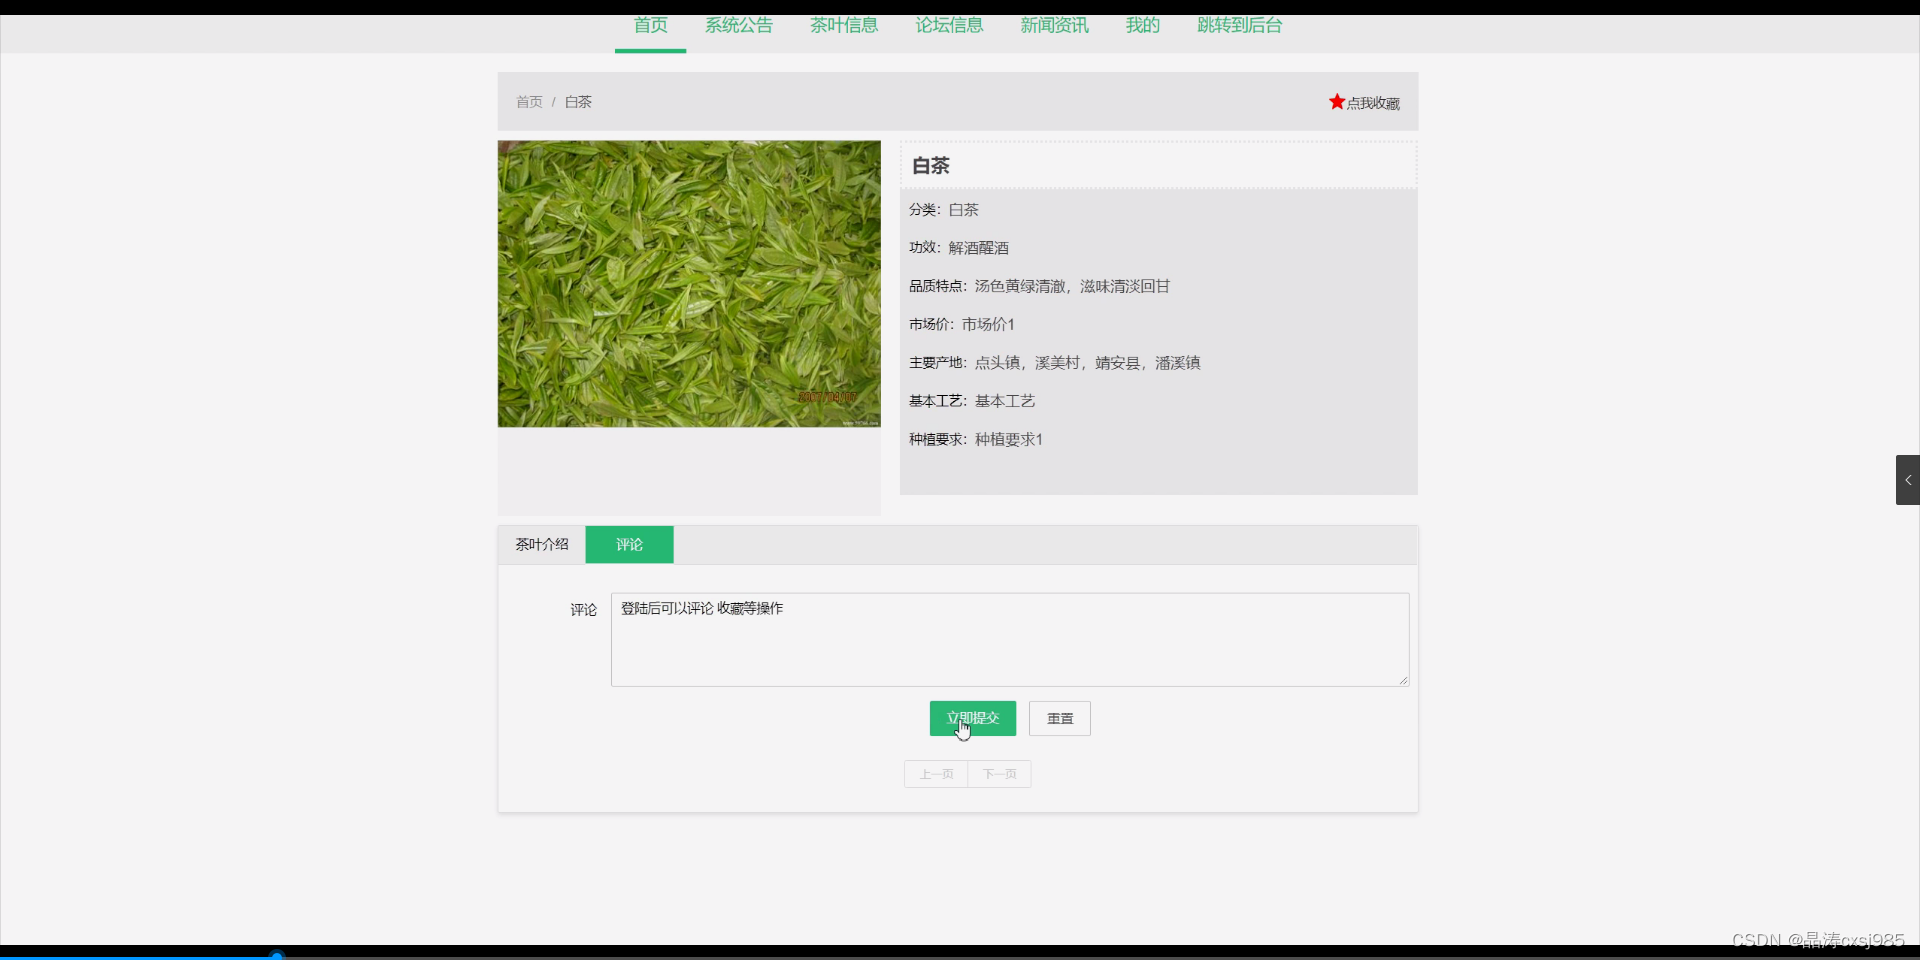
Task: Click 跳转到后台 in the navigation bar
Action: coord(1240,26)
